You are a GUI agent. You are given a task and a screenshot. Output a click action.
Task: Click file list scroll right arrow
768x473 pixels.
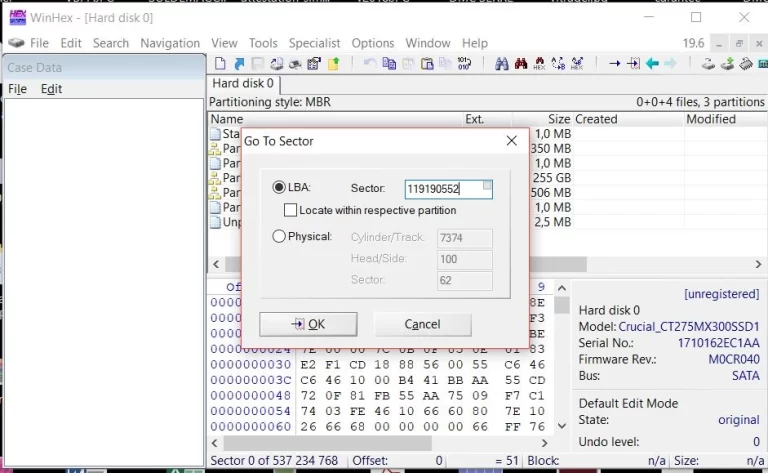tap(758, 264)
